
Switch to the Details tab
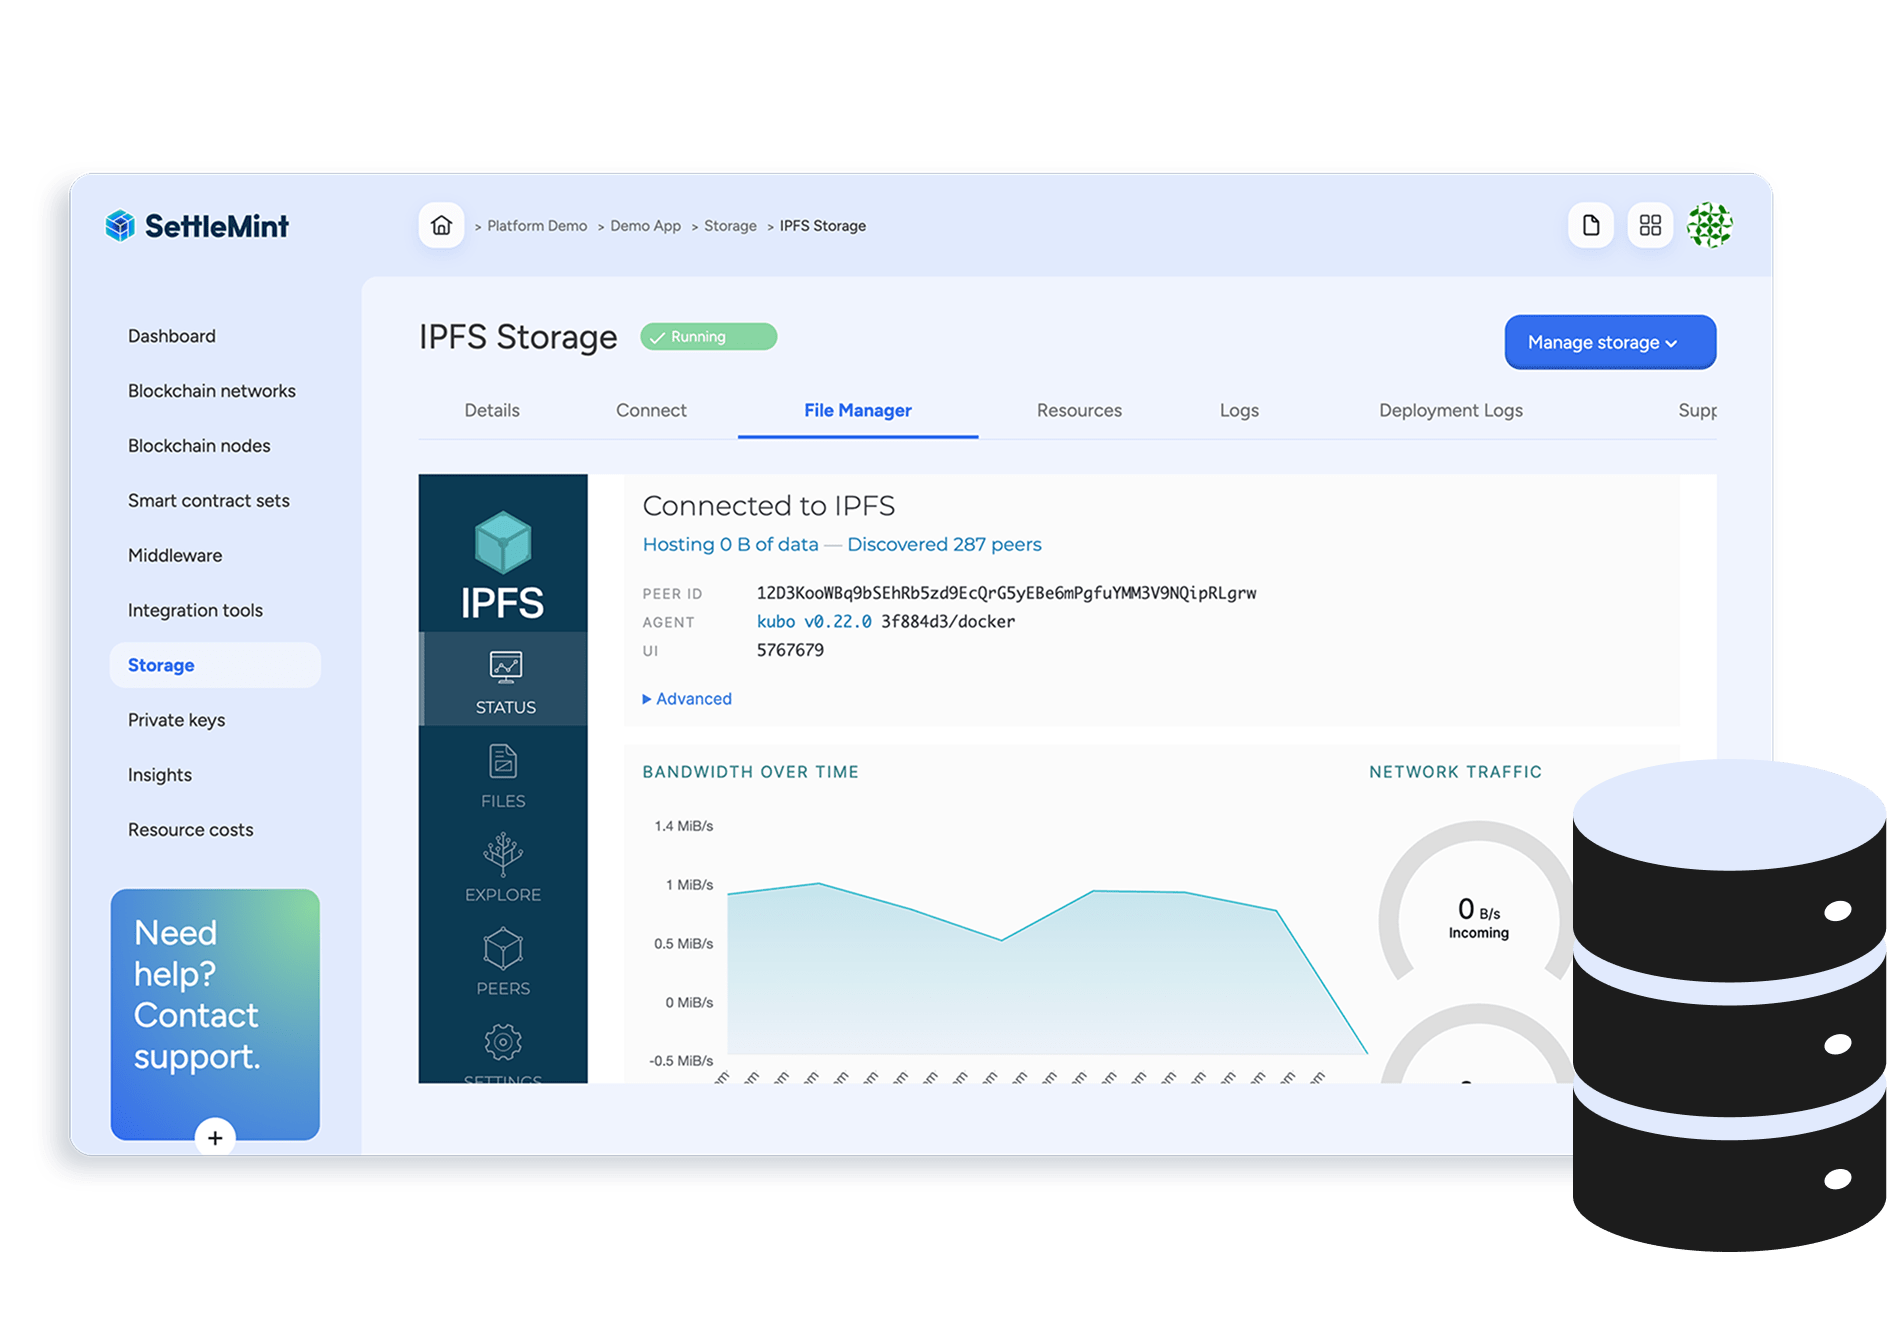[x=491, y=410]
